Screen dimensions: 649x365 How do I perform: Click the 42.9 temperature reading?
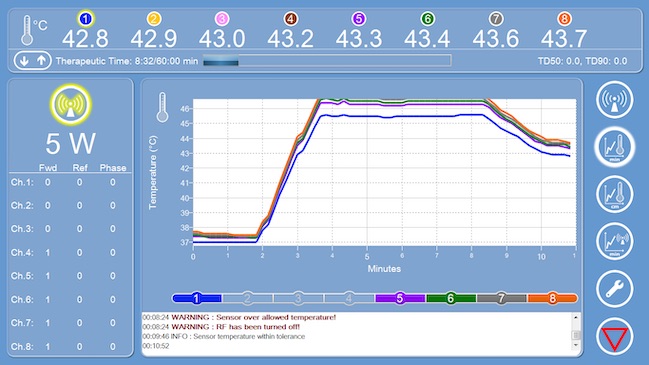click(x=154, y=38)
